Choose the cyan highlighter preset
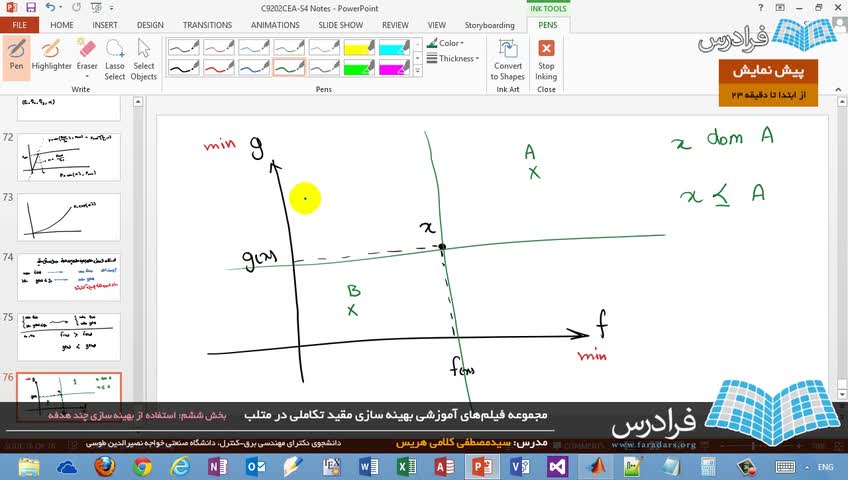 point(394,48)
